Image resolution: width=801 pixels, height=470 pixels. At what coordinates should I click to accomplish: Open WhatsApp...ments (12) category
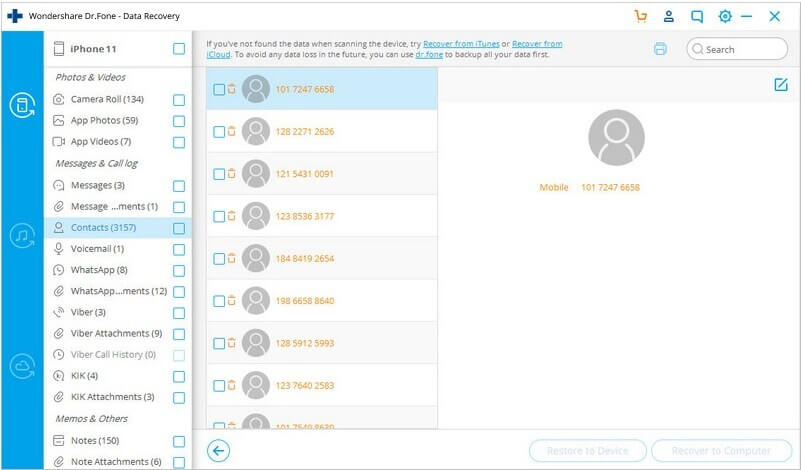pos(119,291)
